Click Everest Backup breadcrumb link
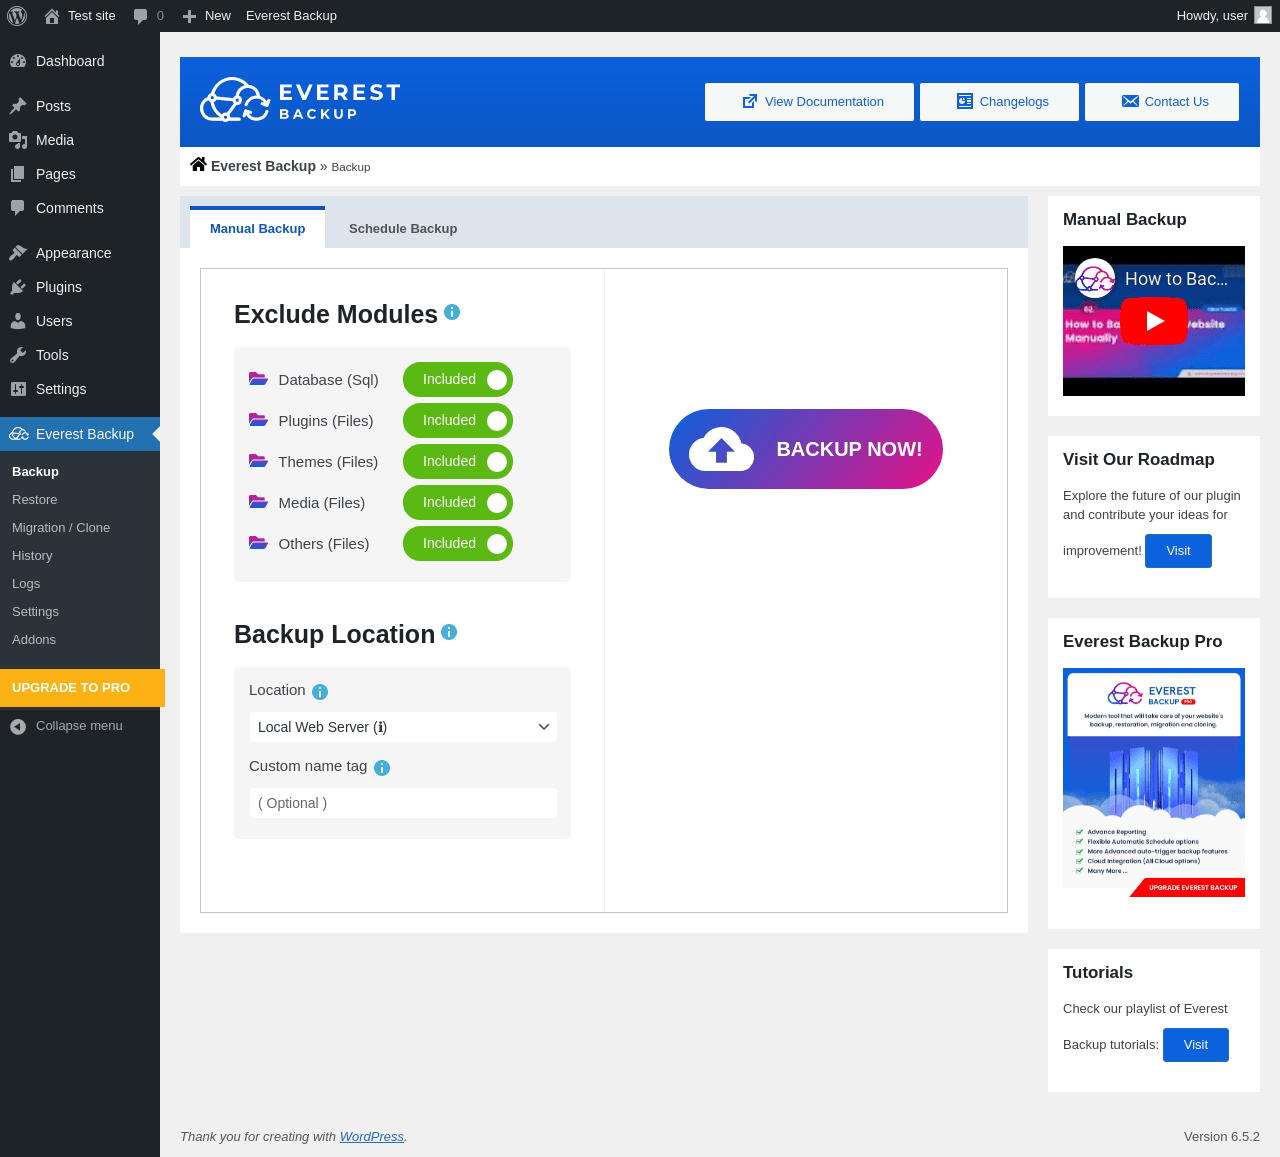The height and width of the screenshot is (1157, 1280). (x=263, y=166)
